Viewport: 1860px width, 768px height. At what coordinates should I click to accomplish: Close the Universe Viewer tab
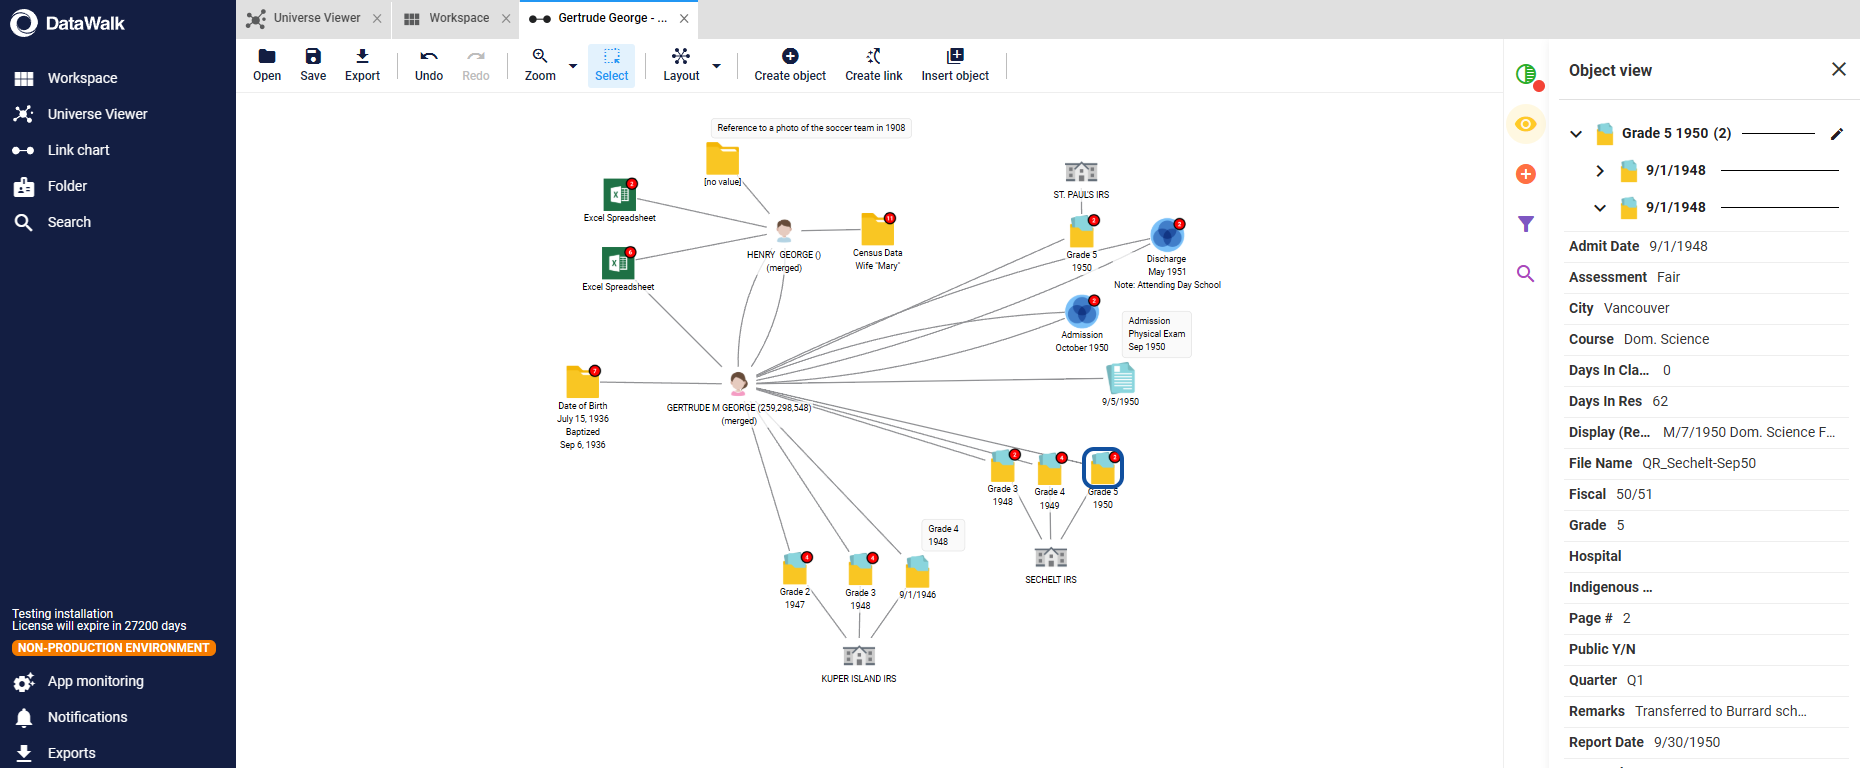[x=377, y=18]
